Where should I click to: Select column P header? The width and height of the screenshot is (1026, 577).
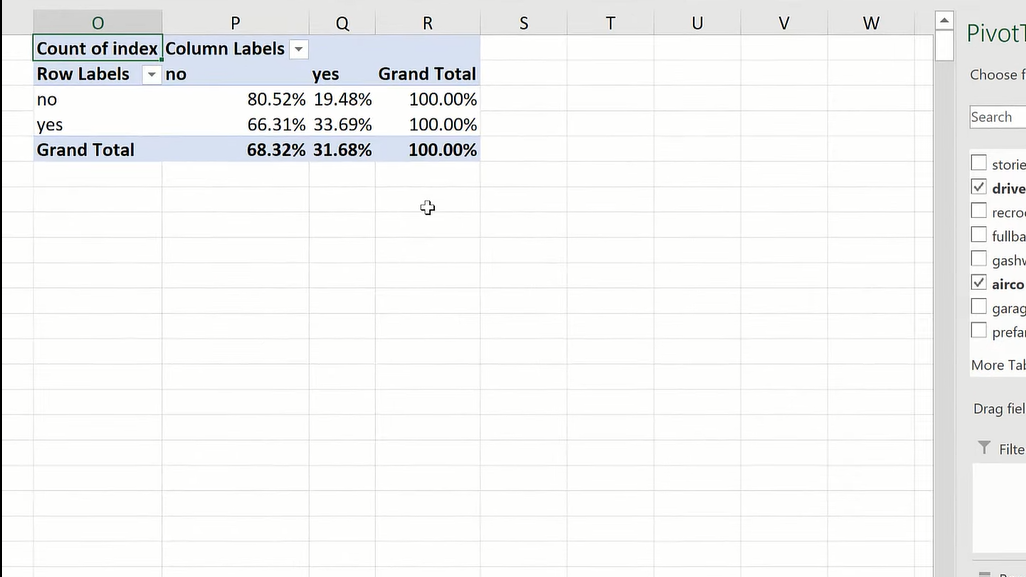click(x=236, y=23)
